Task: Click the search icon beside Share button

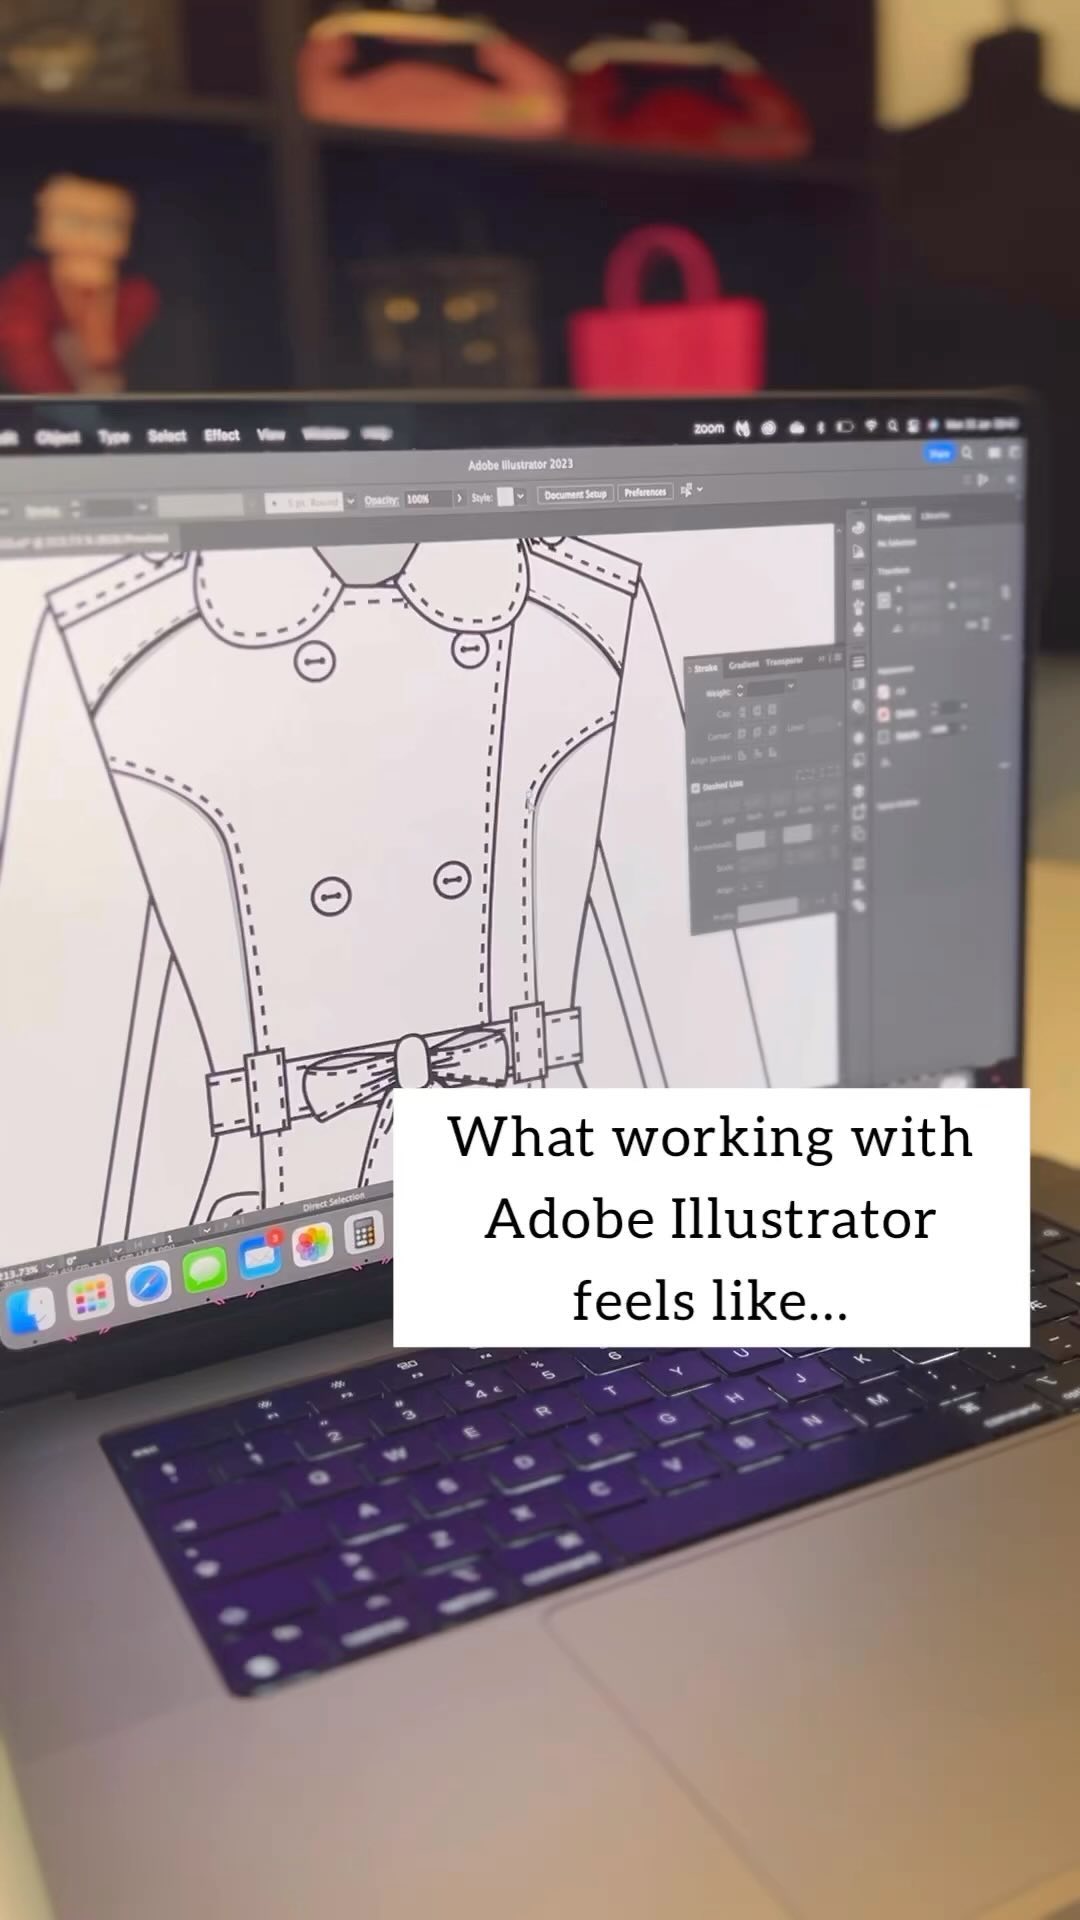Action: (967, 454)
